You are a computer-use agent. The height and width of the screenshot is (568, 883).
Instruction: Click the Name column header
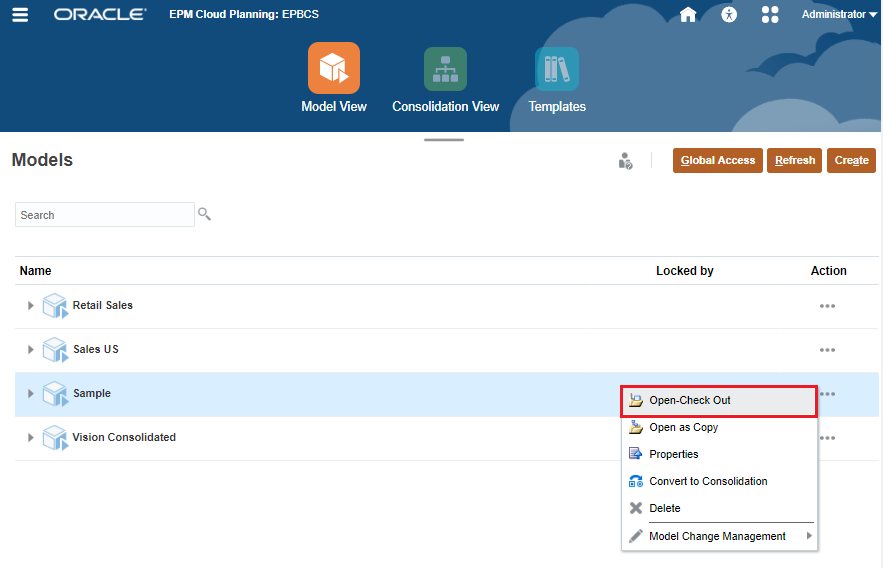click(35, 271)
